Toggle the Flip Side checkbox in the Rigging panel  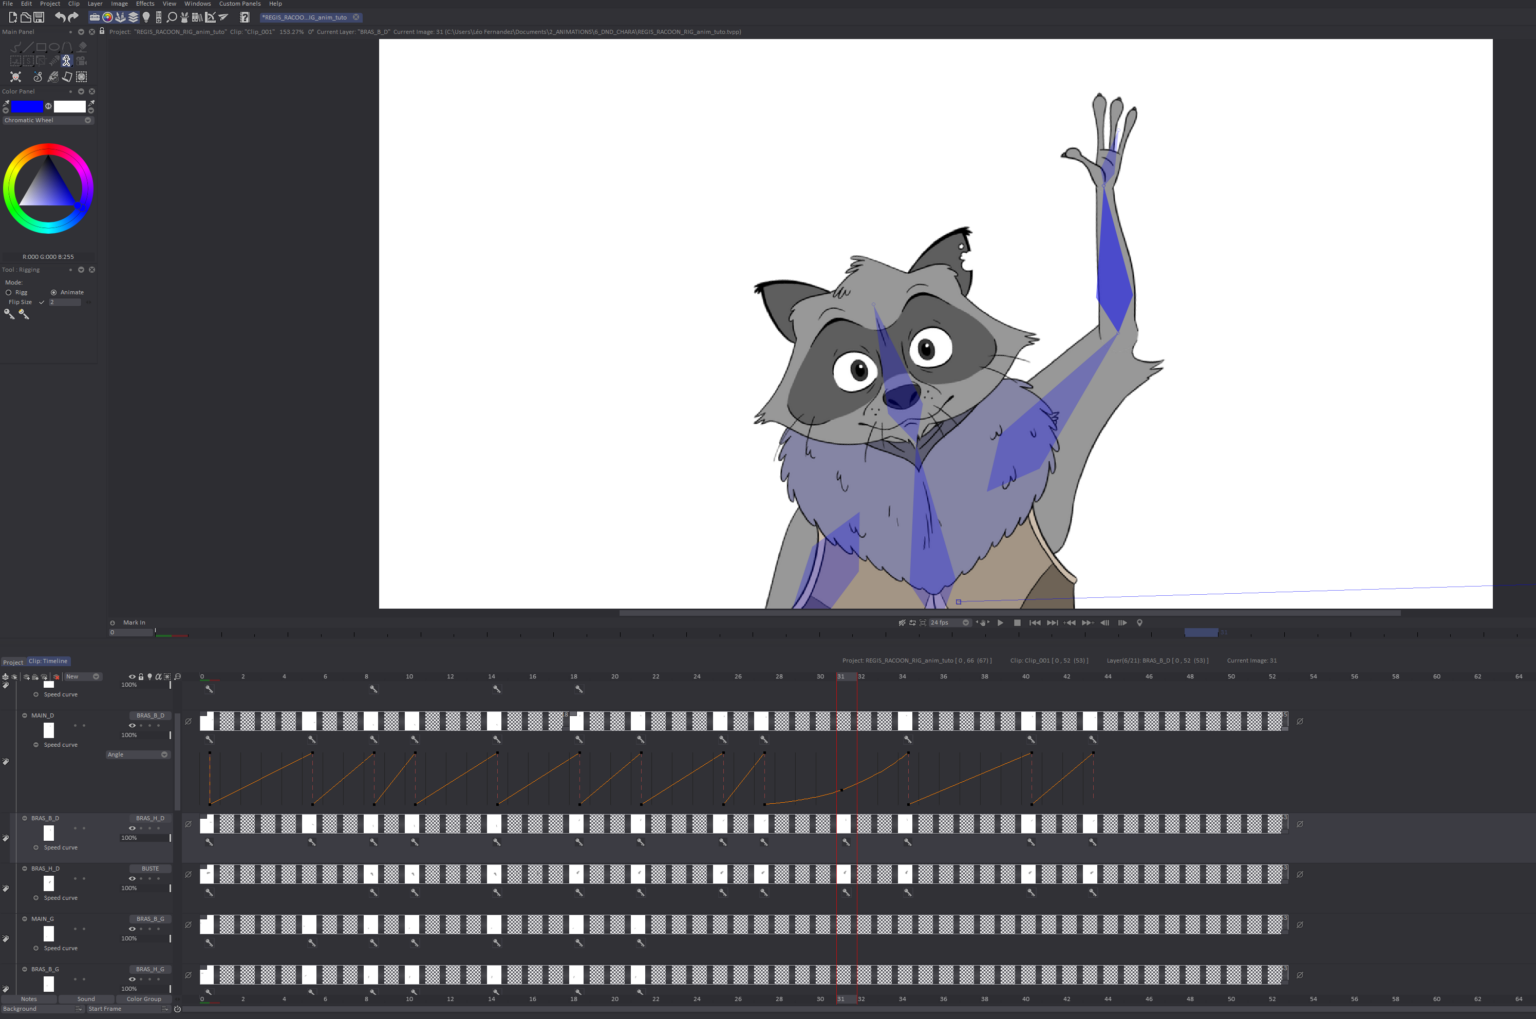coord(41,302)
